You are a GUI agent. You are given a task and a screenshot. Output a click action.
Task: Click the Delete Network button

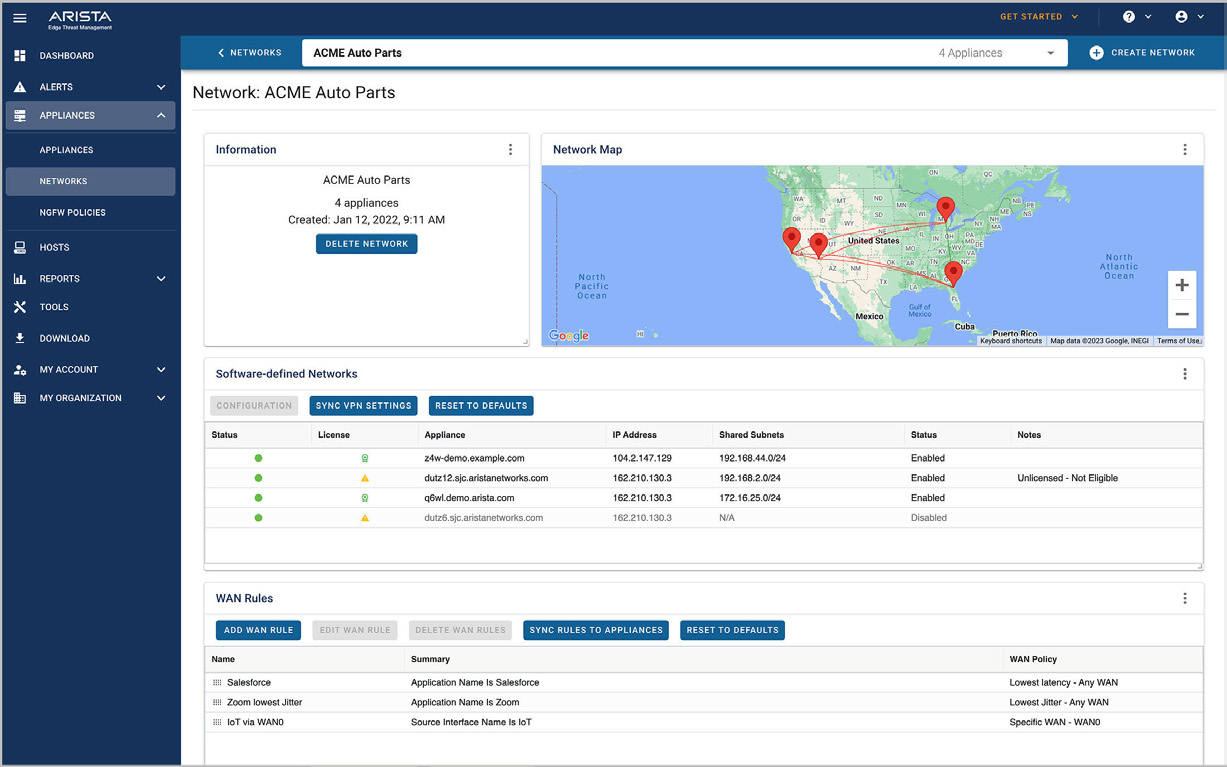coord(366,244)
